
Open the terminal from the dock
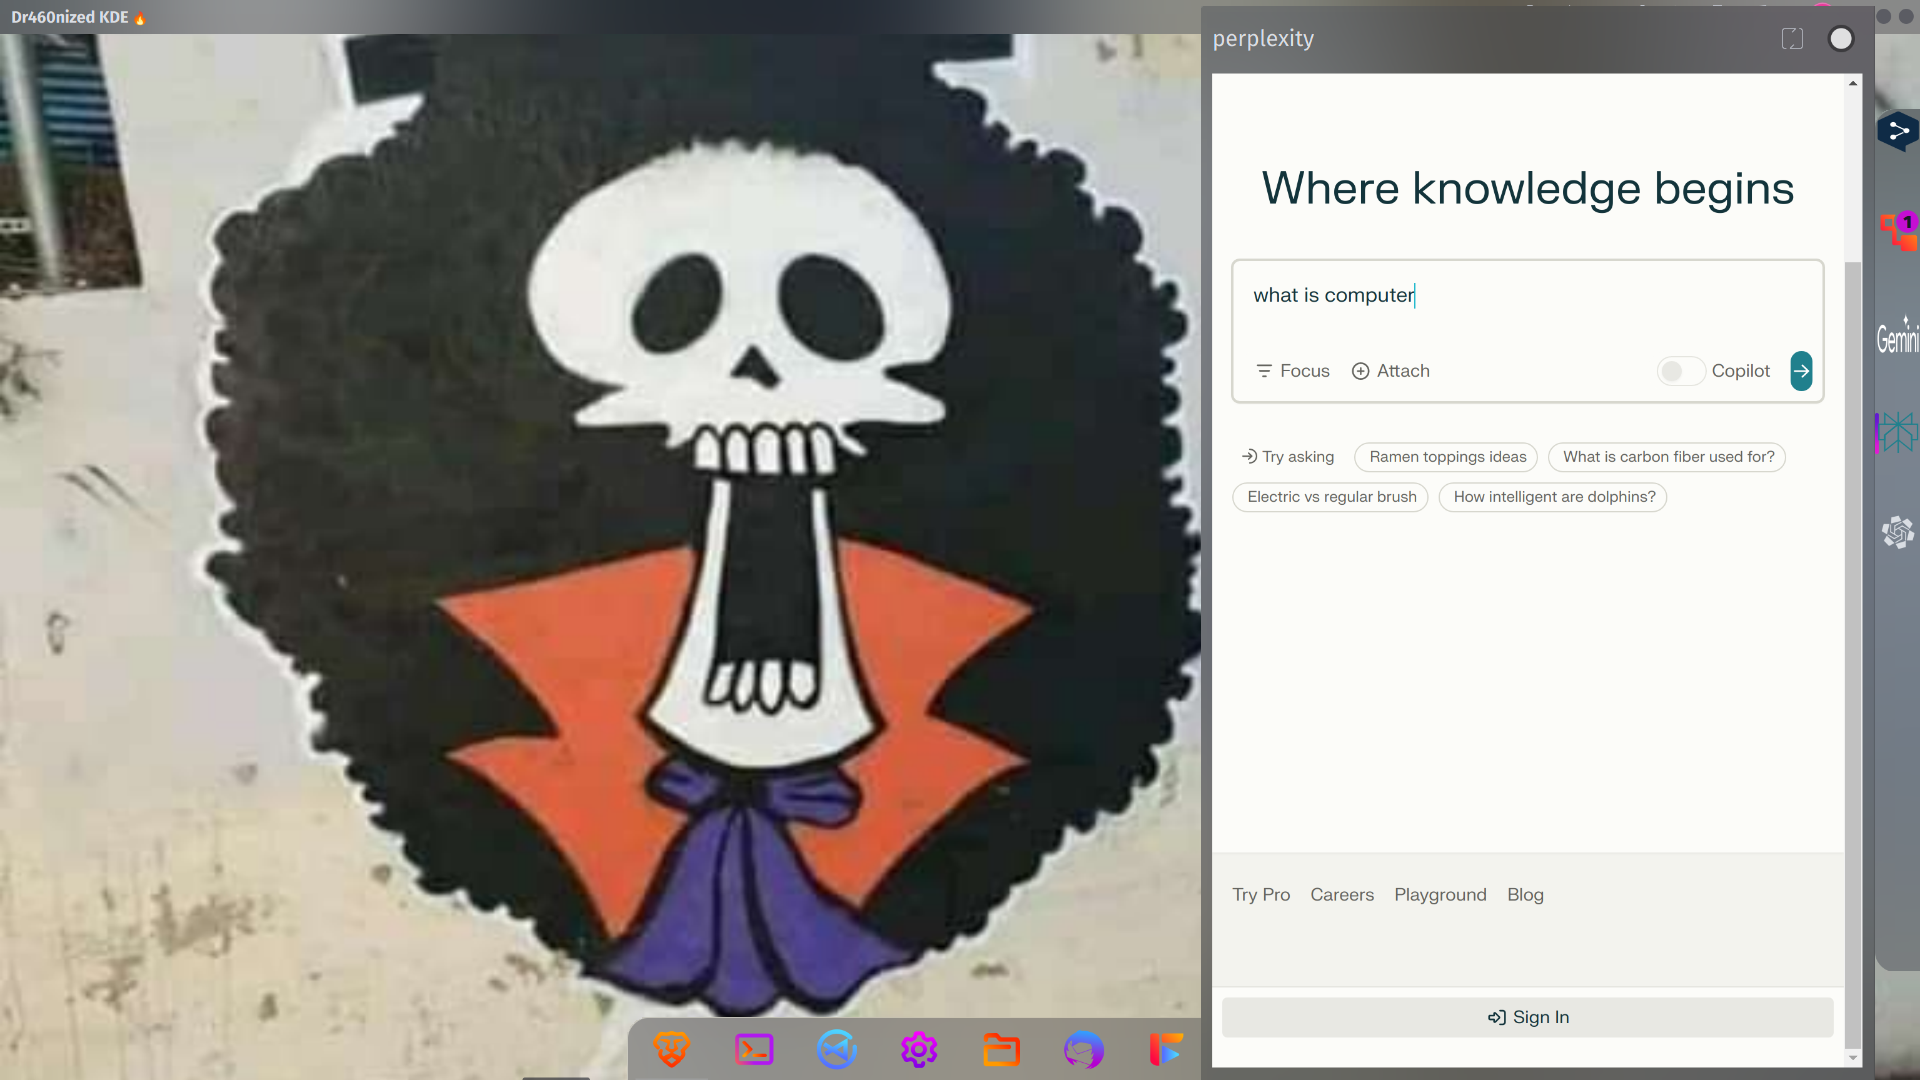tap(754, 1049)
